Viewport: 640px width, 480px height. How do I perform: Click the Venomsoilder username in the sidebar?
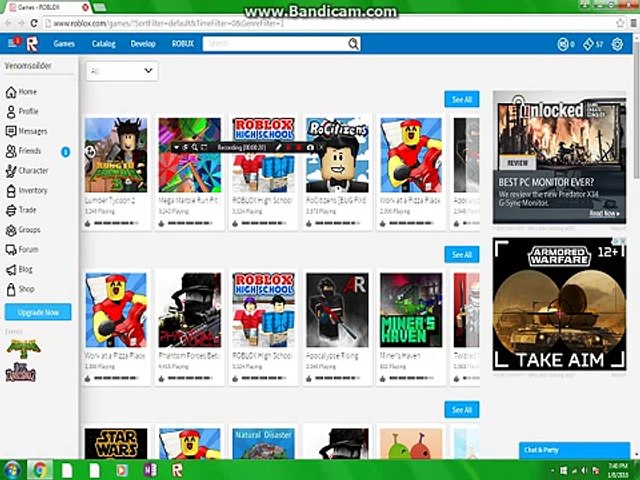click(x=28, y=66)
